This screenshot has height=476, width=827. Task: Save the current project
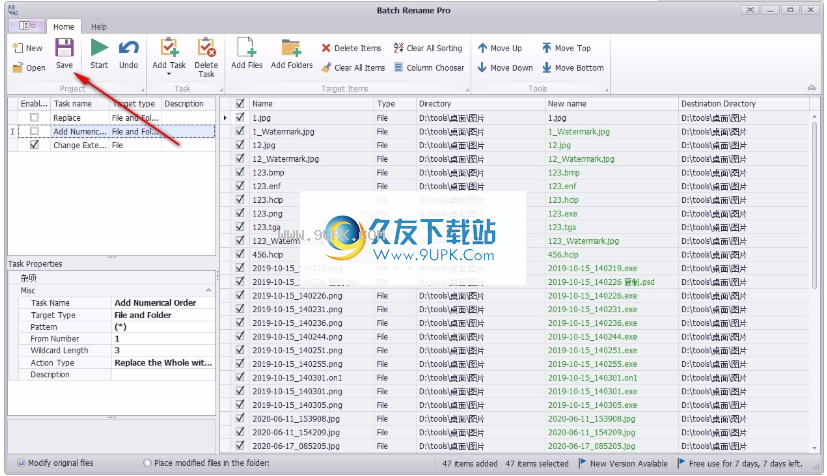(64, 54)
